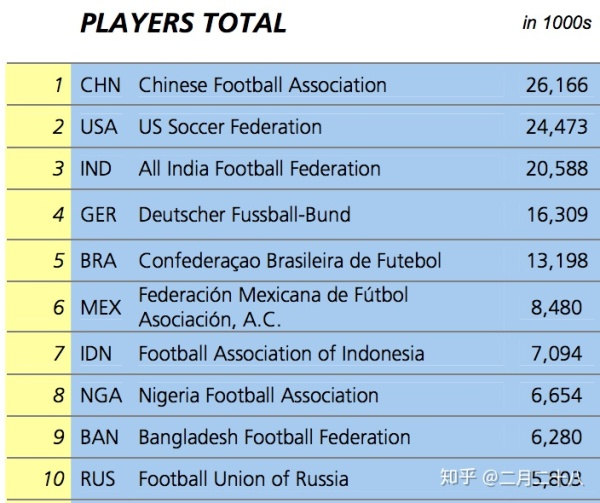
Task: Click the value 8,480
Action: pyautogui.click(x=557, y=308)
